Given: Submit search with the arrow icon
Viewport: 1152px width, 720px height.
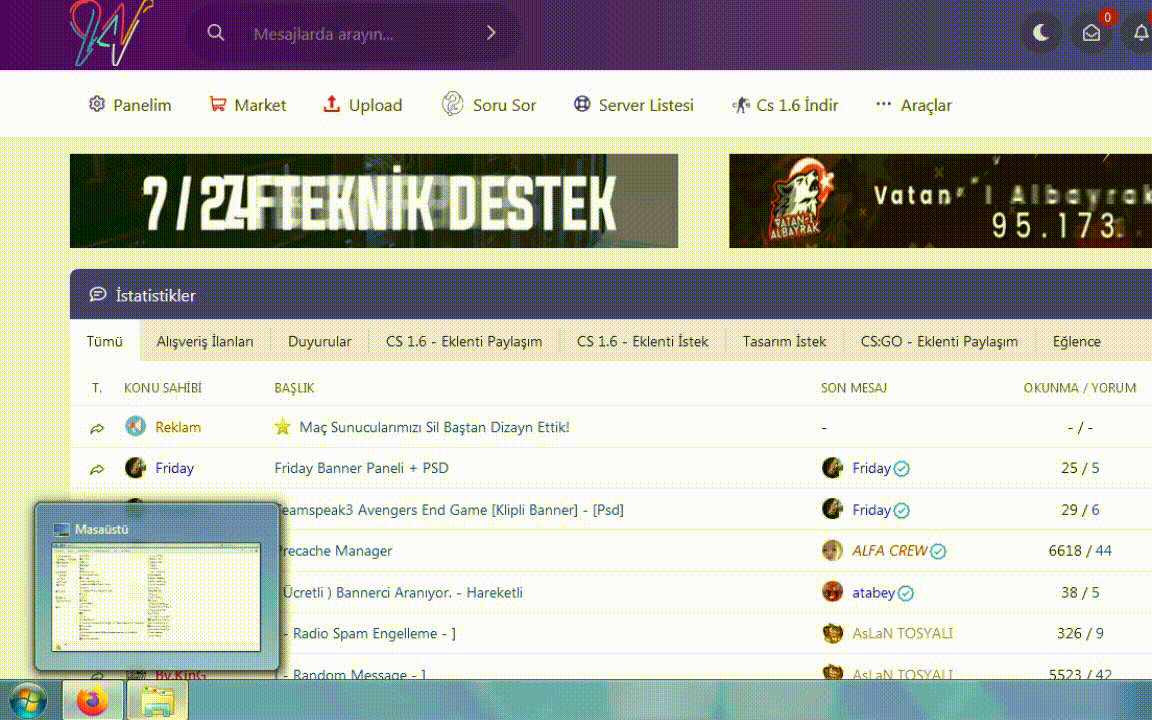Looking at the screenshot, I should [x=491, y=33].
